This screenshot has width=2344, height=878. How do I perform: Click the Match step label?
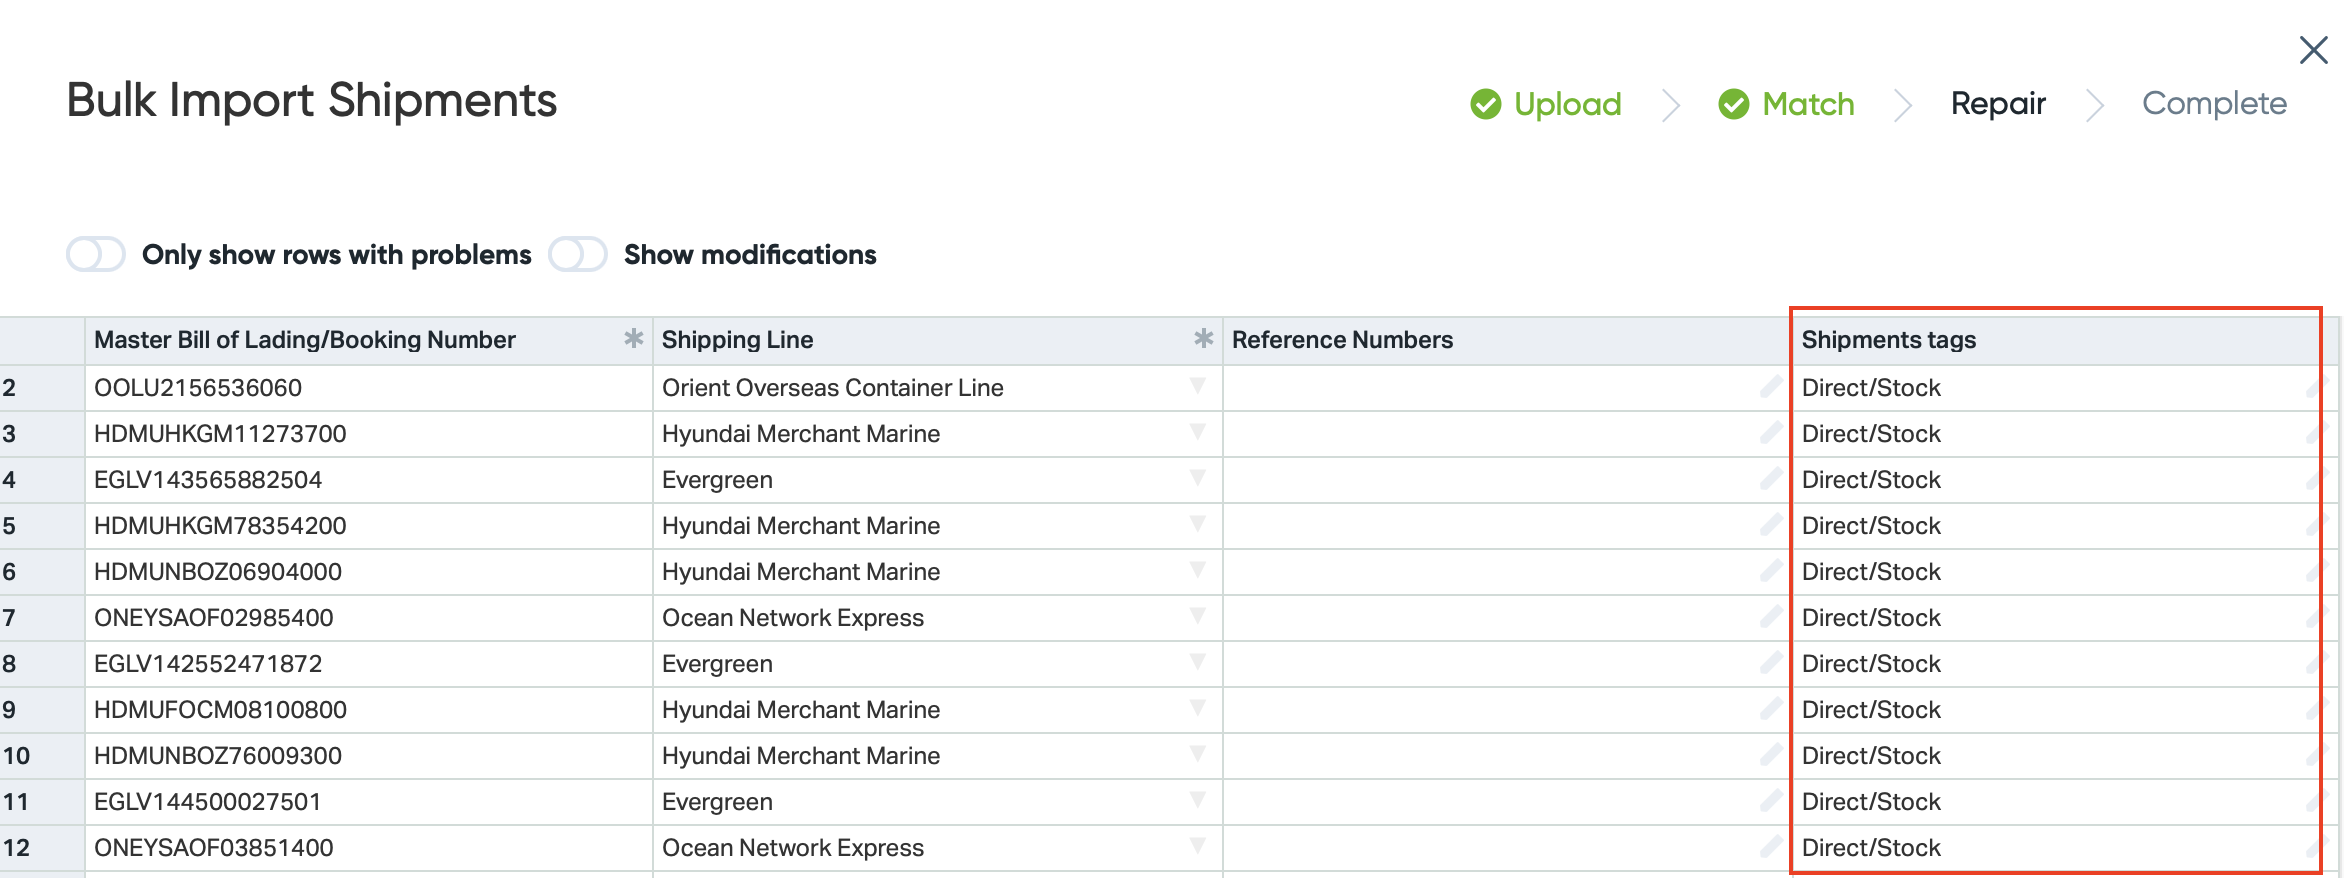pos(1808,104)
